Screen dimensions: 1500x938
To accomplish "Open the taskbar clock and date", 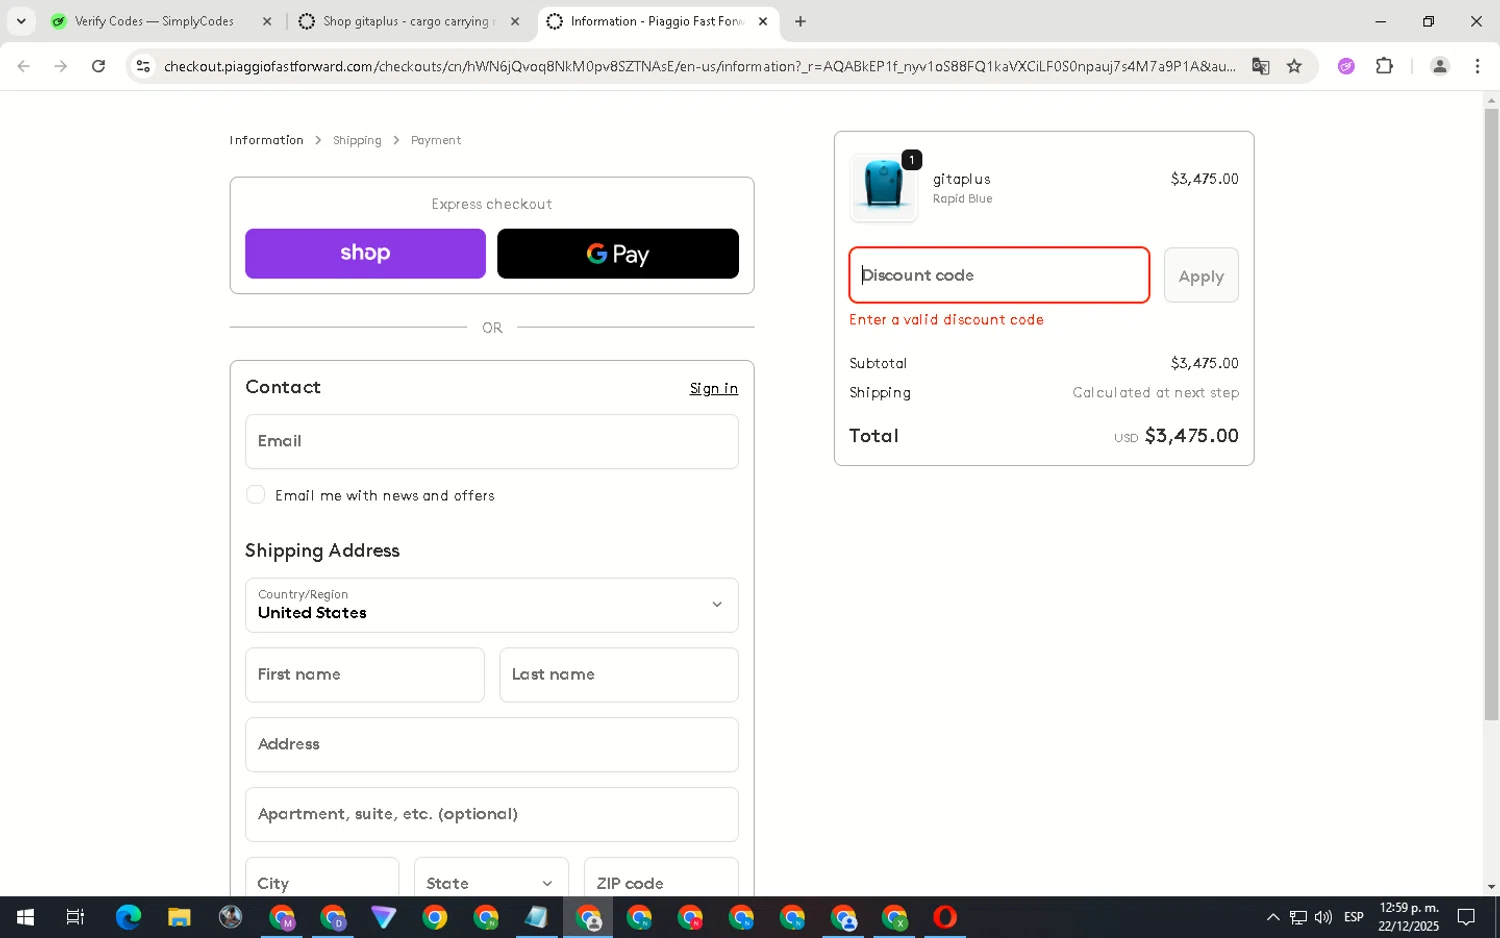I will coord(1409,917).
